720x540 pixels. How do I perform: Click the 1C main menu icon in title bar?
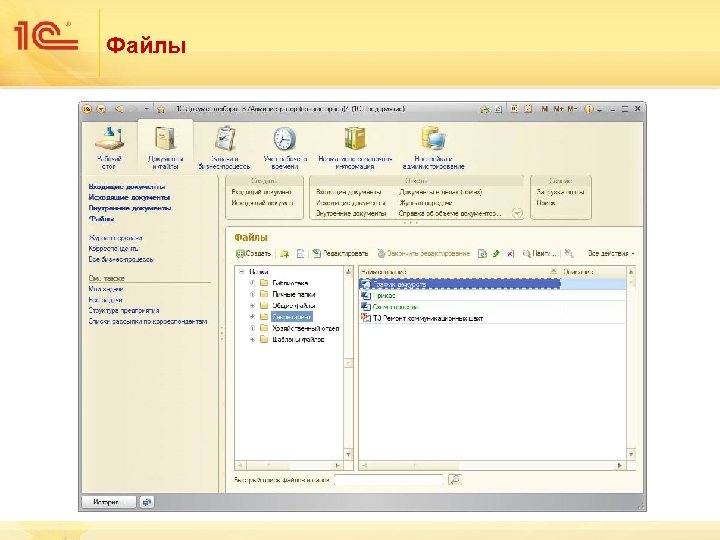[87, 109]
